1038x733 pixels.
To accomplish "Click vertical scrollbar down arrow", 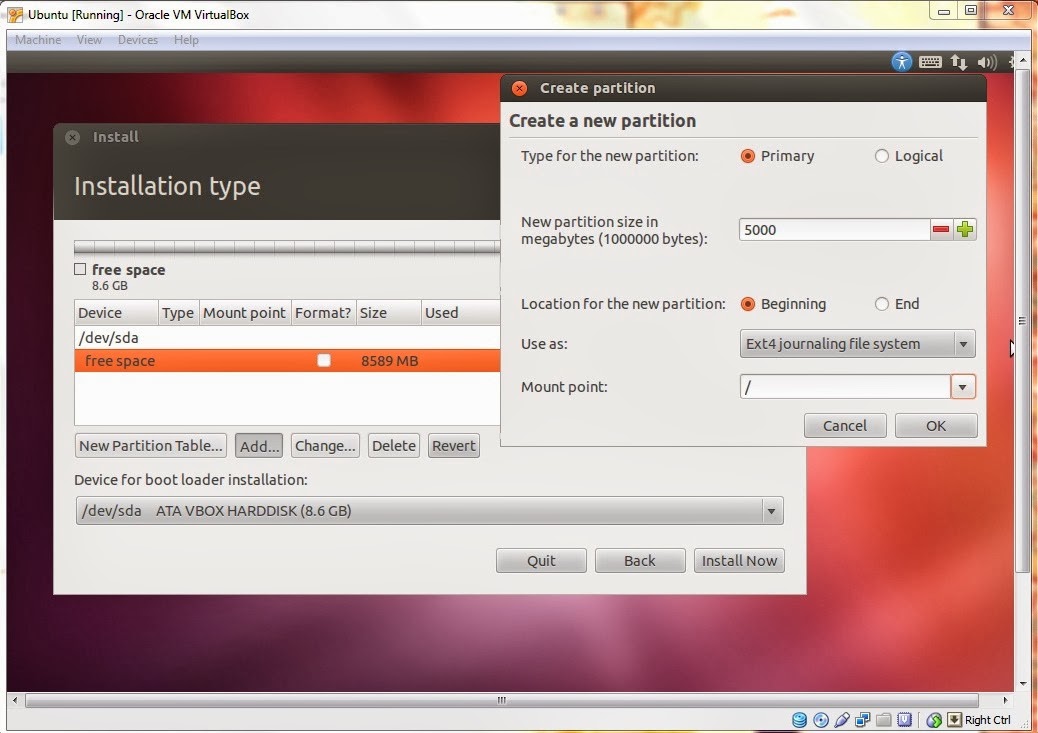I will [1023, 684].
